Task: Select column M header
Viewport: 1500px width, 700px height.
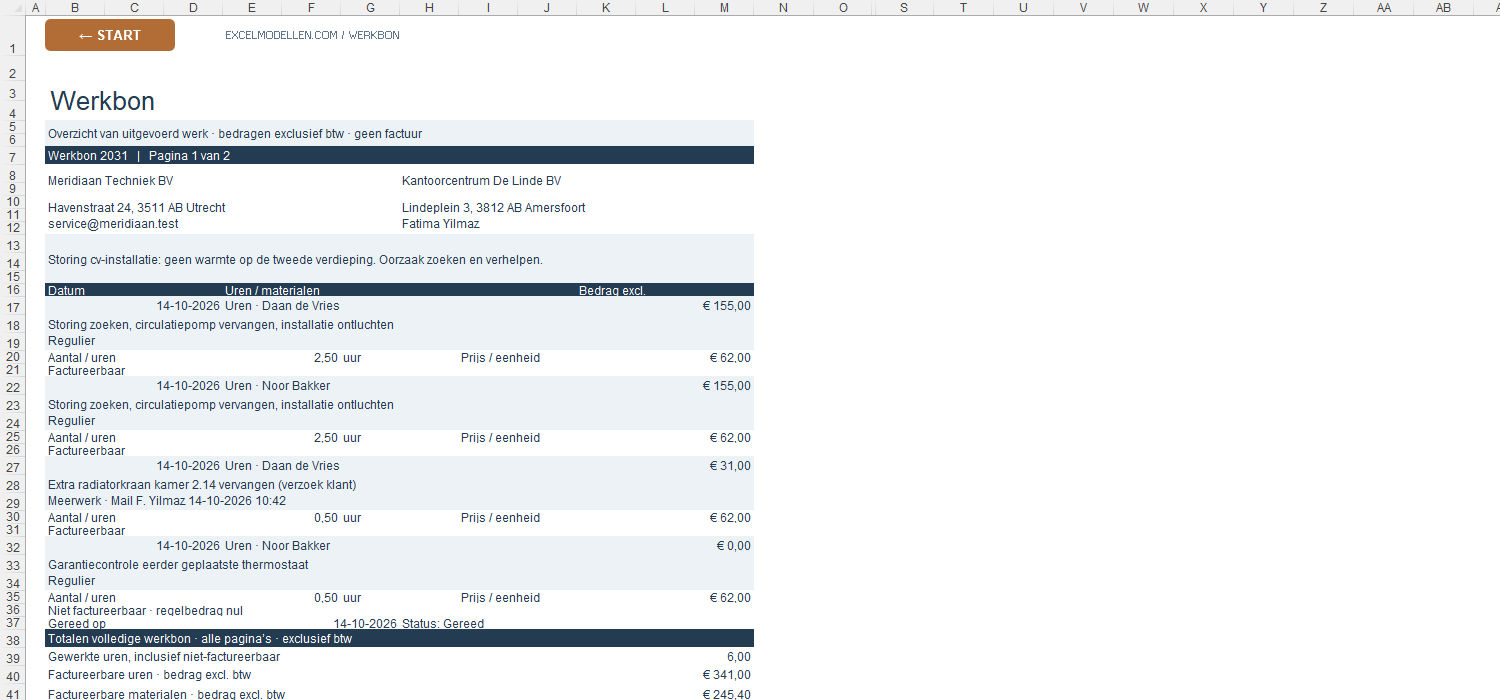Action: (x=724, y=7)
